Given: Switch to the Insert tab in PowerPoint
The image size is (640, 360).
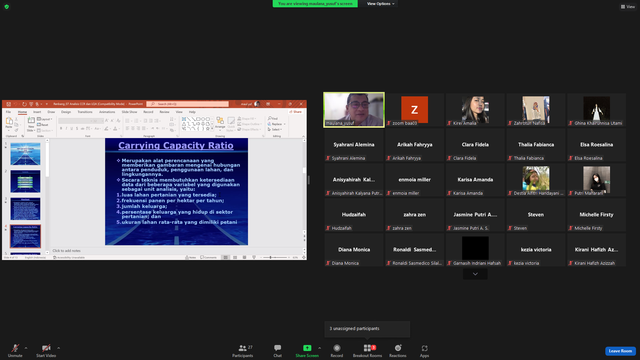Looking at the screenshot, I should [37, 112].
